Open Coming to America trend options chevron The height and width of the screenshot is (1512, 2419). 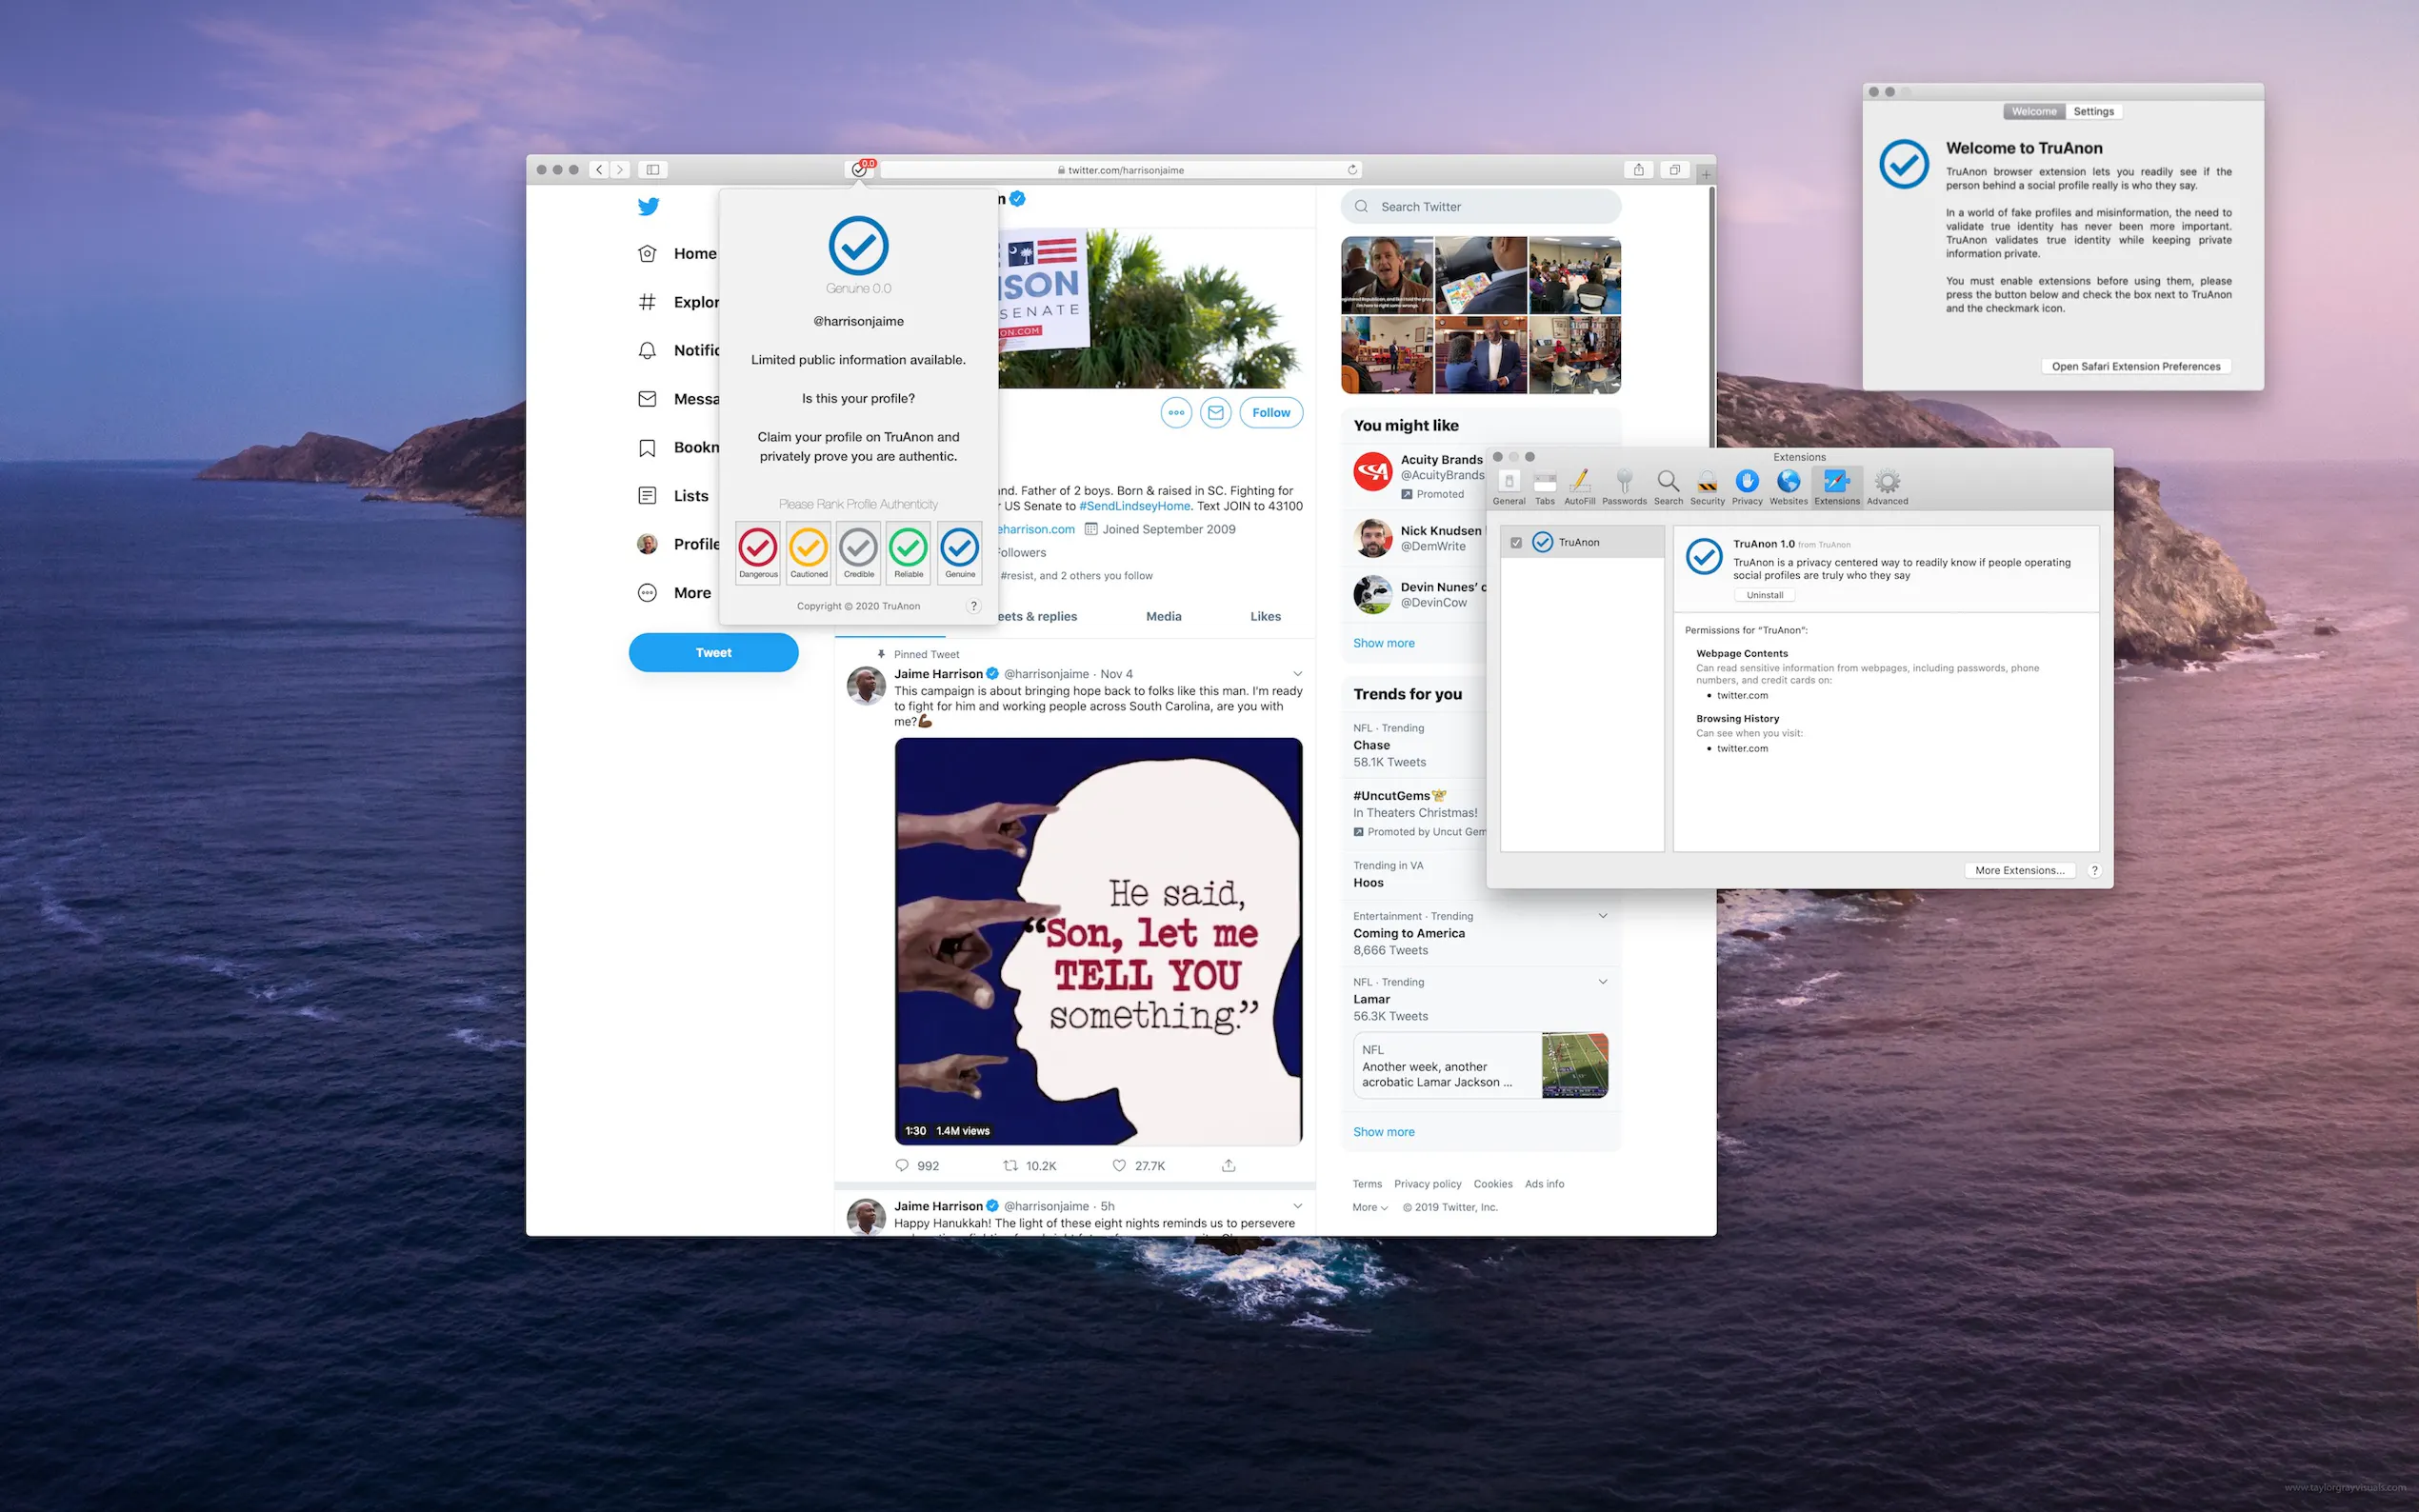point(1602,916)
